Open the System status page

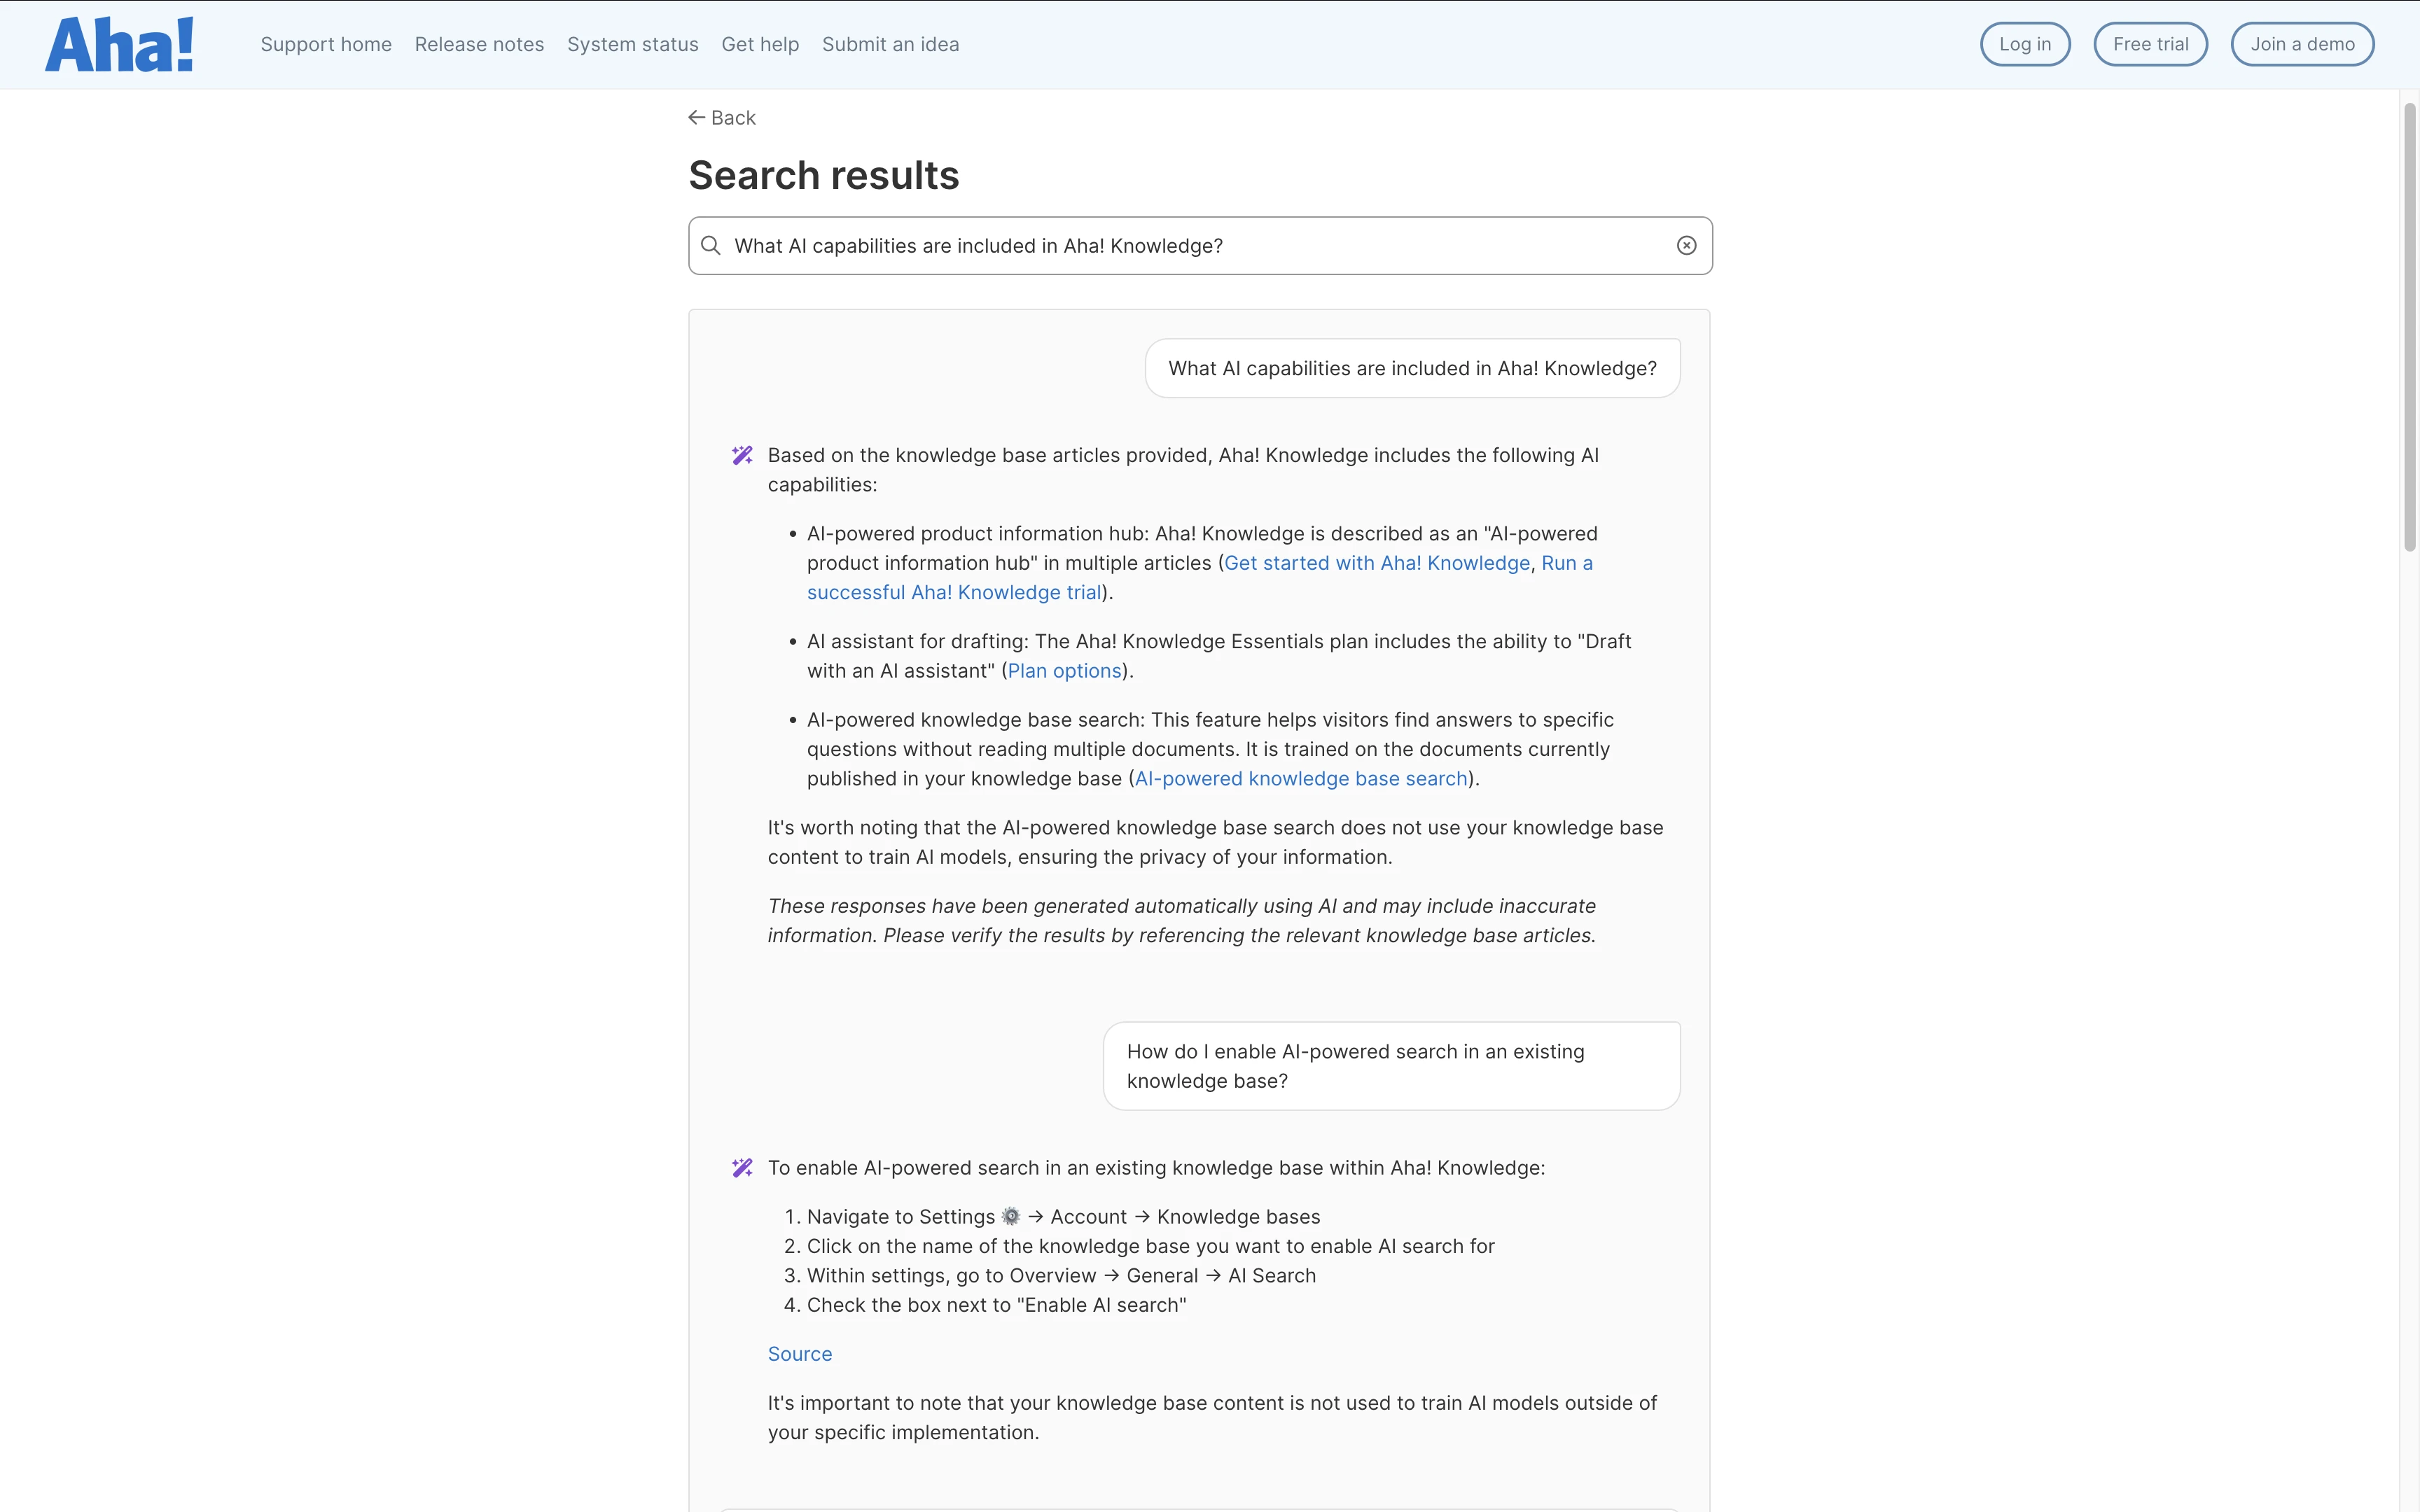[632, 45]
